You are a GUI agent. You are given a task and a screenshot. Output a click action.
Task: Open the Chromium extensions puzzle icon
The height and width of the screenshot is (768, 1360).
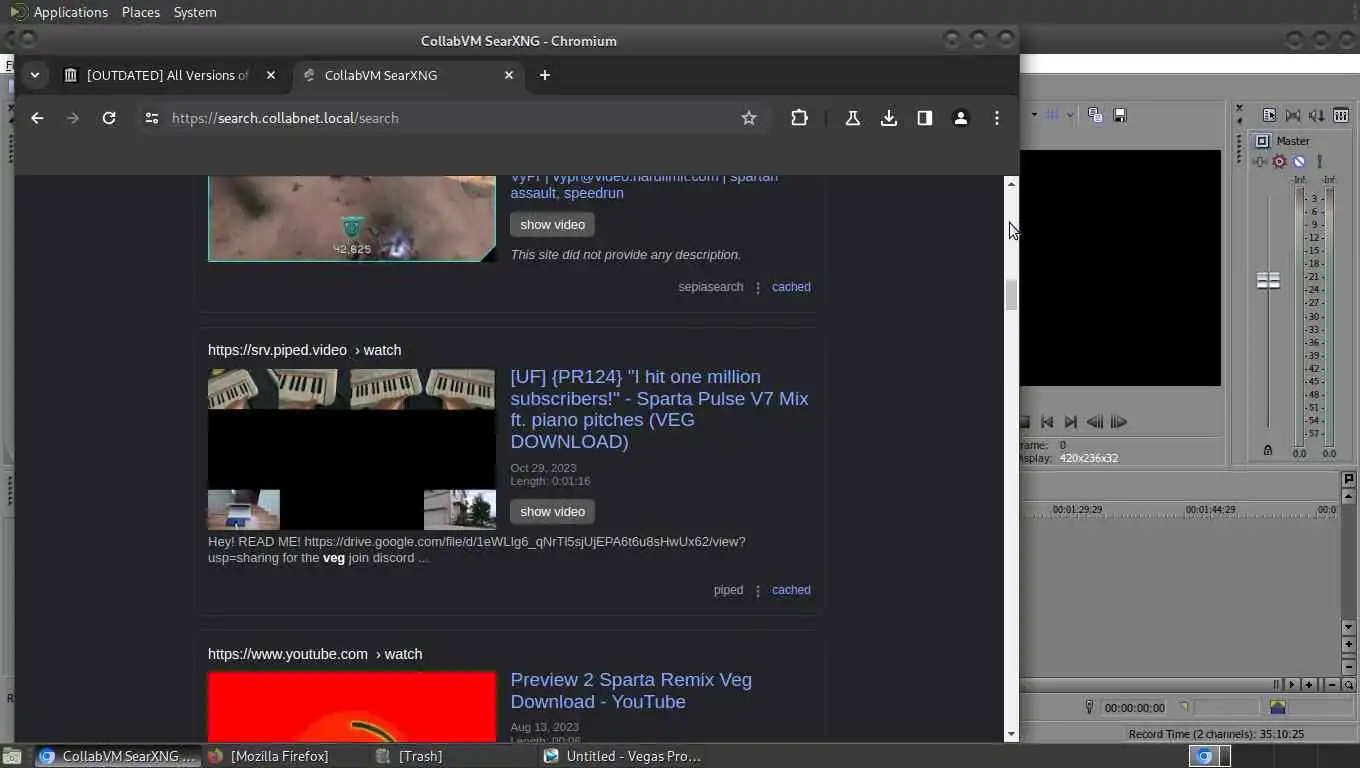click(799, 118)
